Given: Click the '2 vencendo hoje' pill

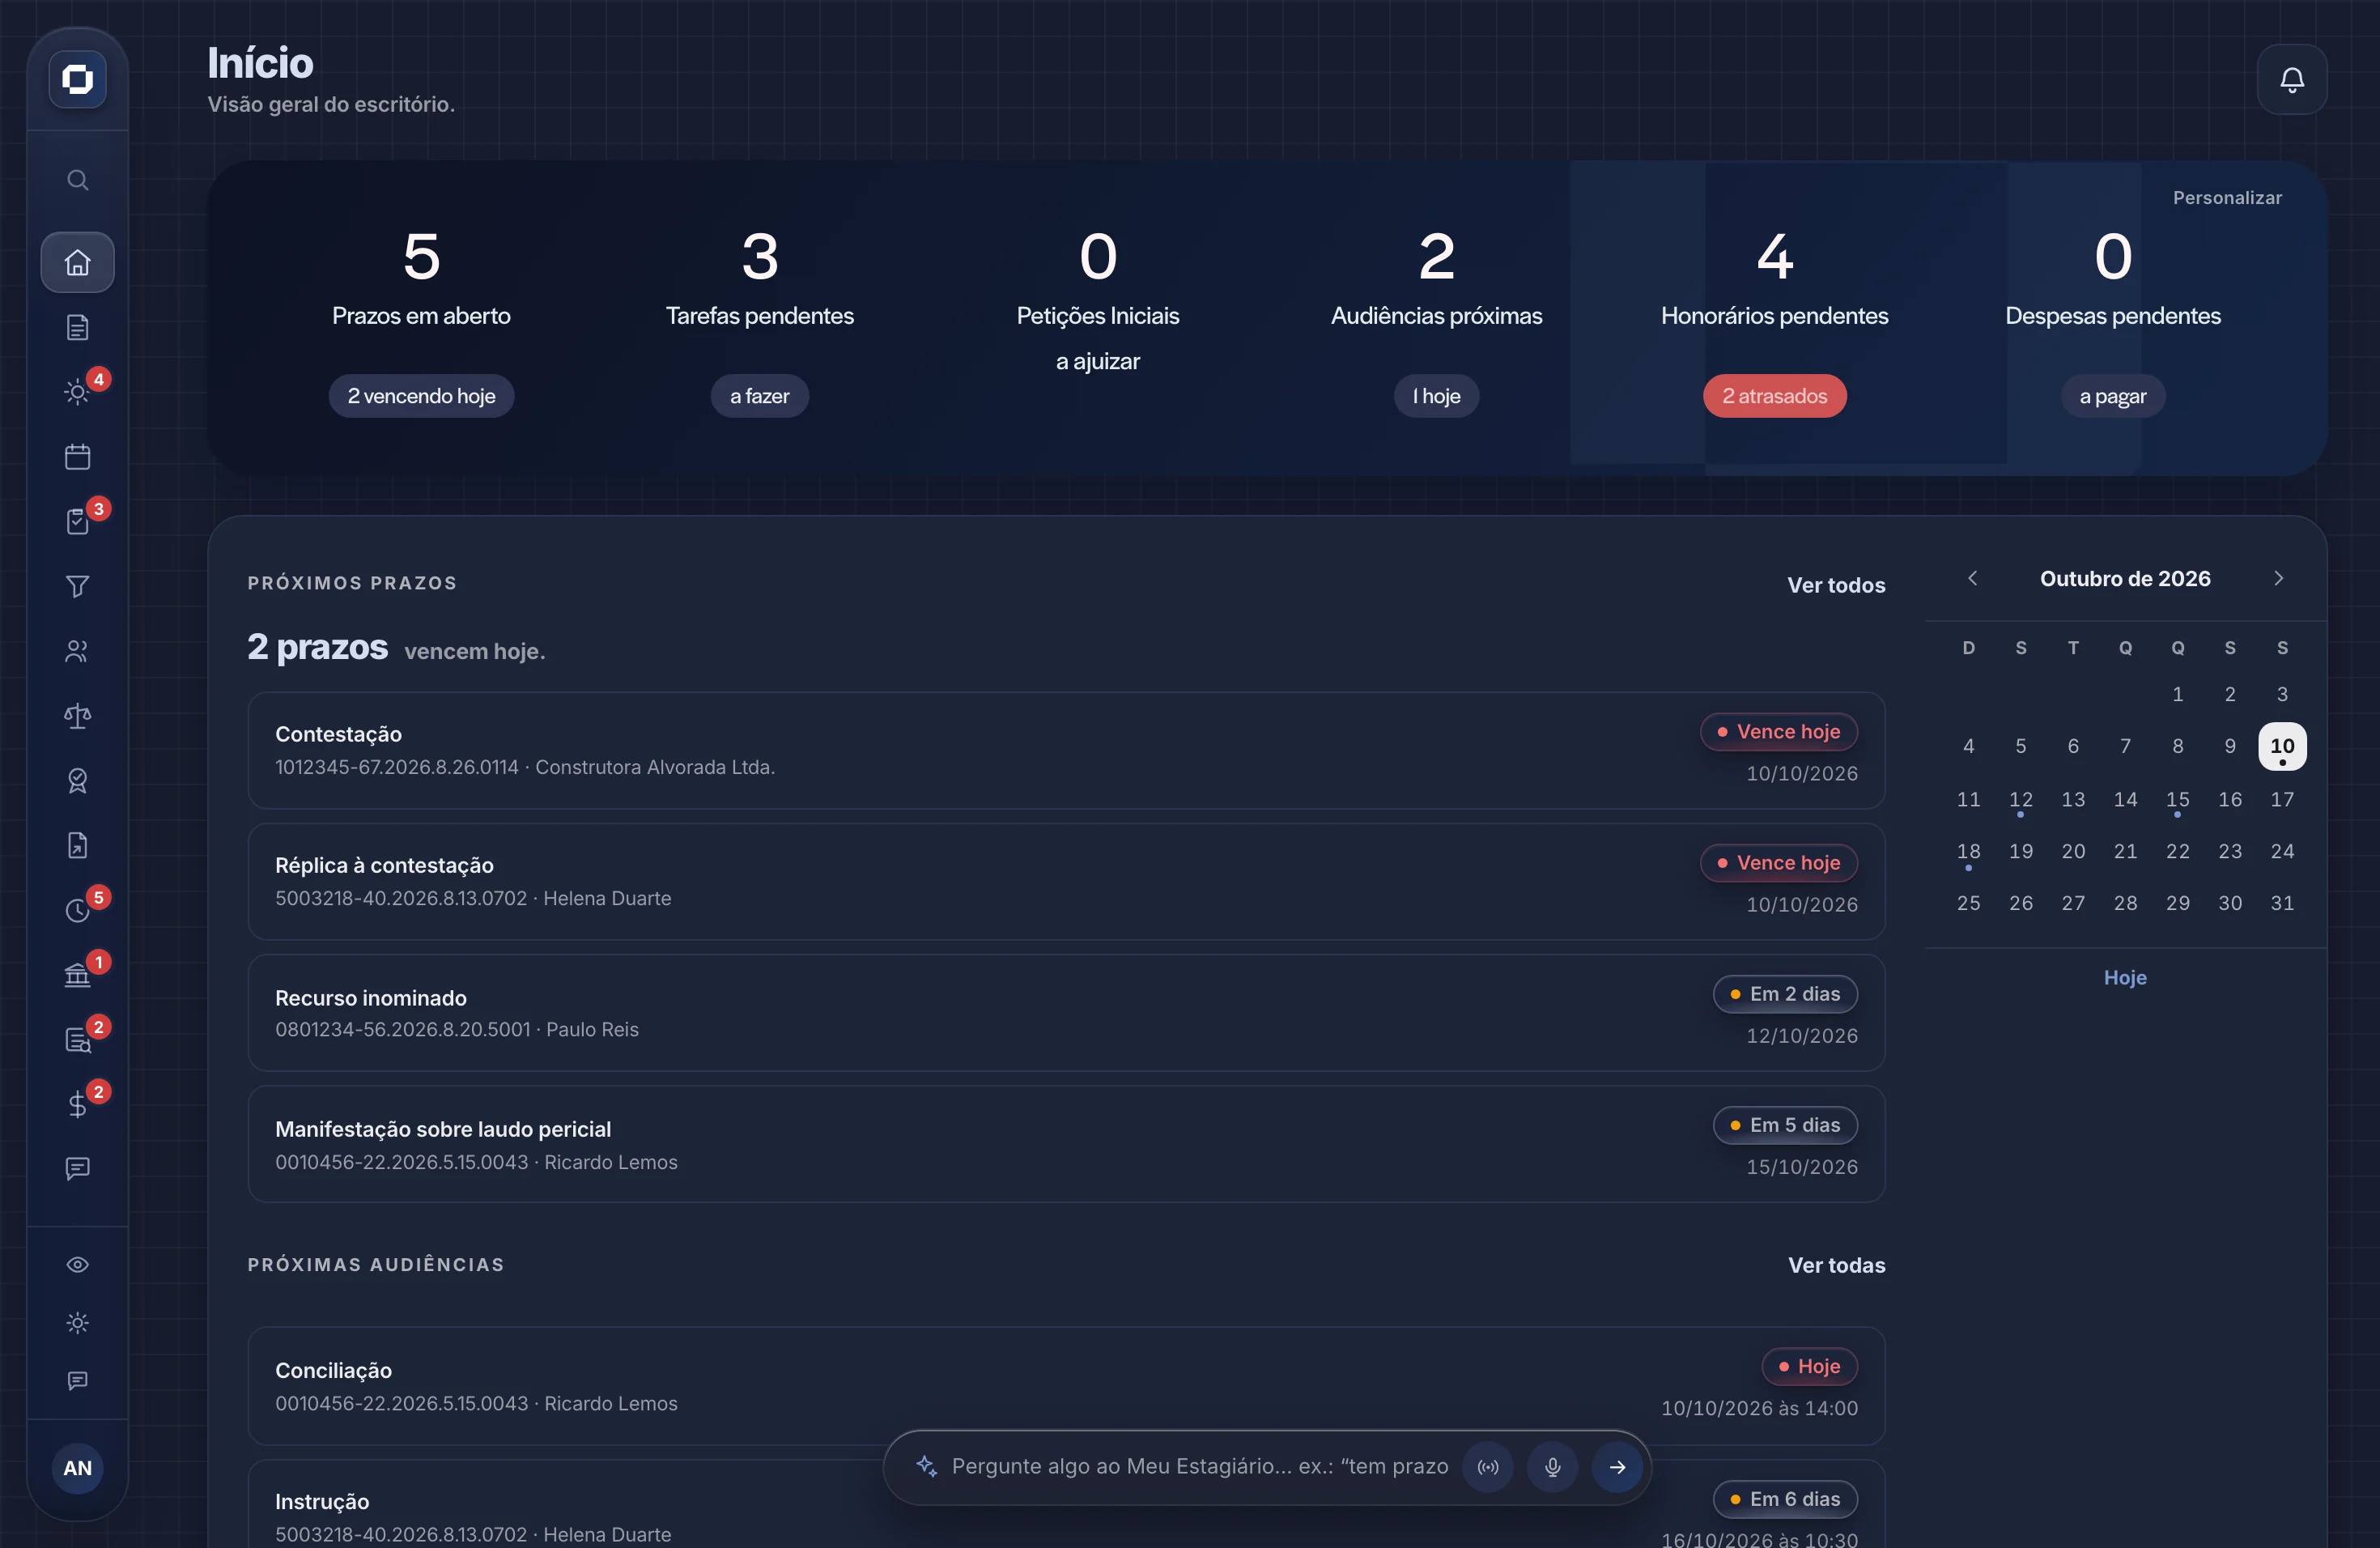Looking at the screenshot, I should coord(421,396).
